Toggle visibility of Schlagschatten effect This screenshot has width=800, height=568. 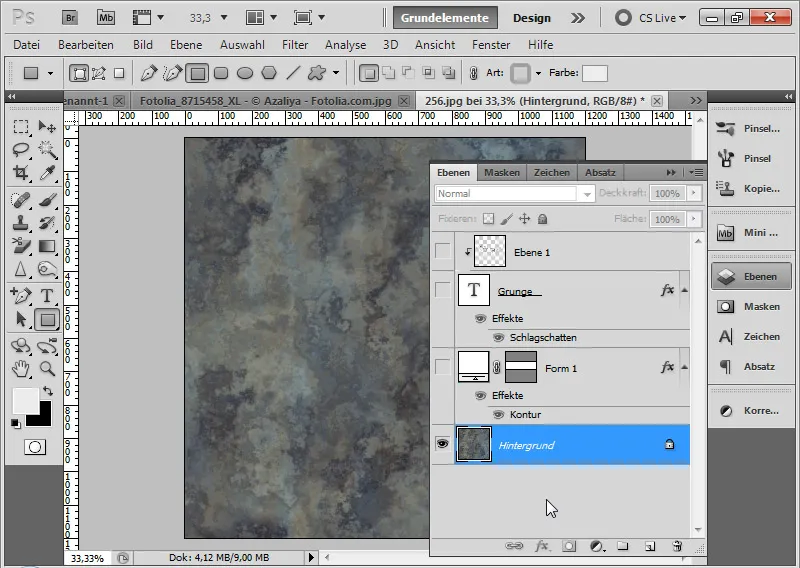pyautogui.click(x=497, y=337)
